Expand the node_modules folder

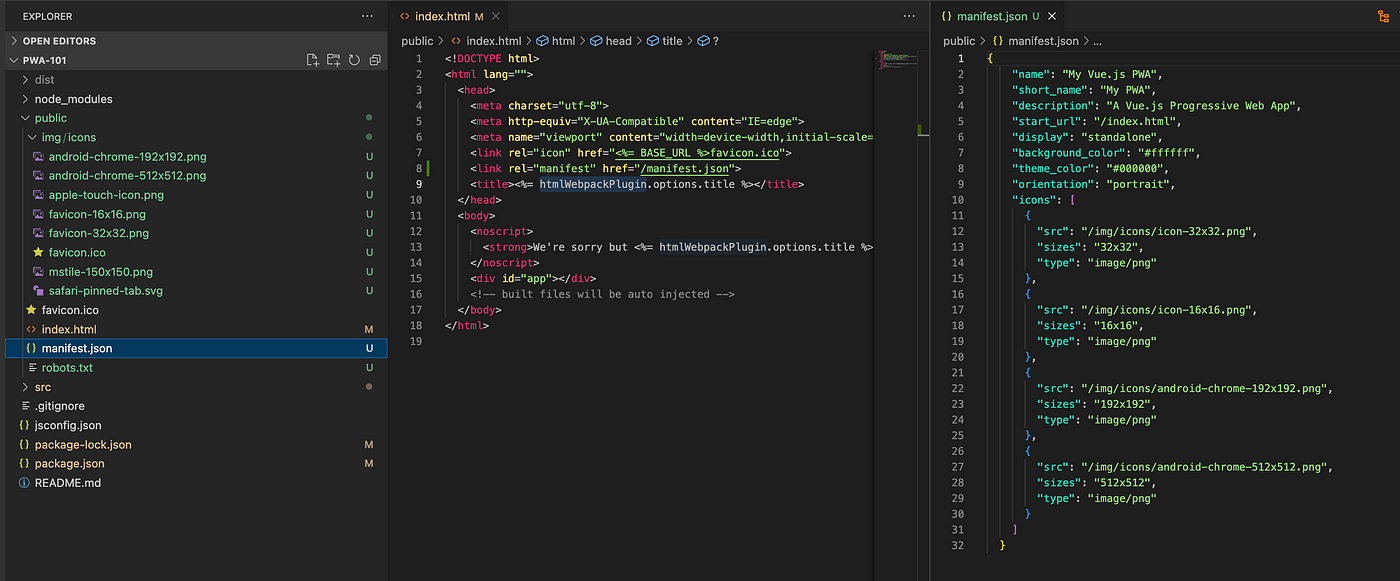point(73,99)
